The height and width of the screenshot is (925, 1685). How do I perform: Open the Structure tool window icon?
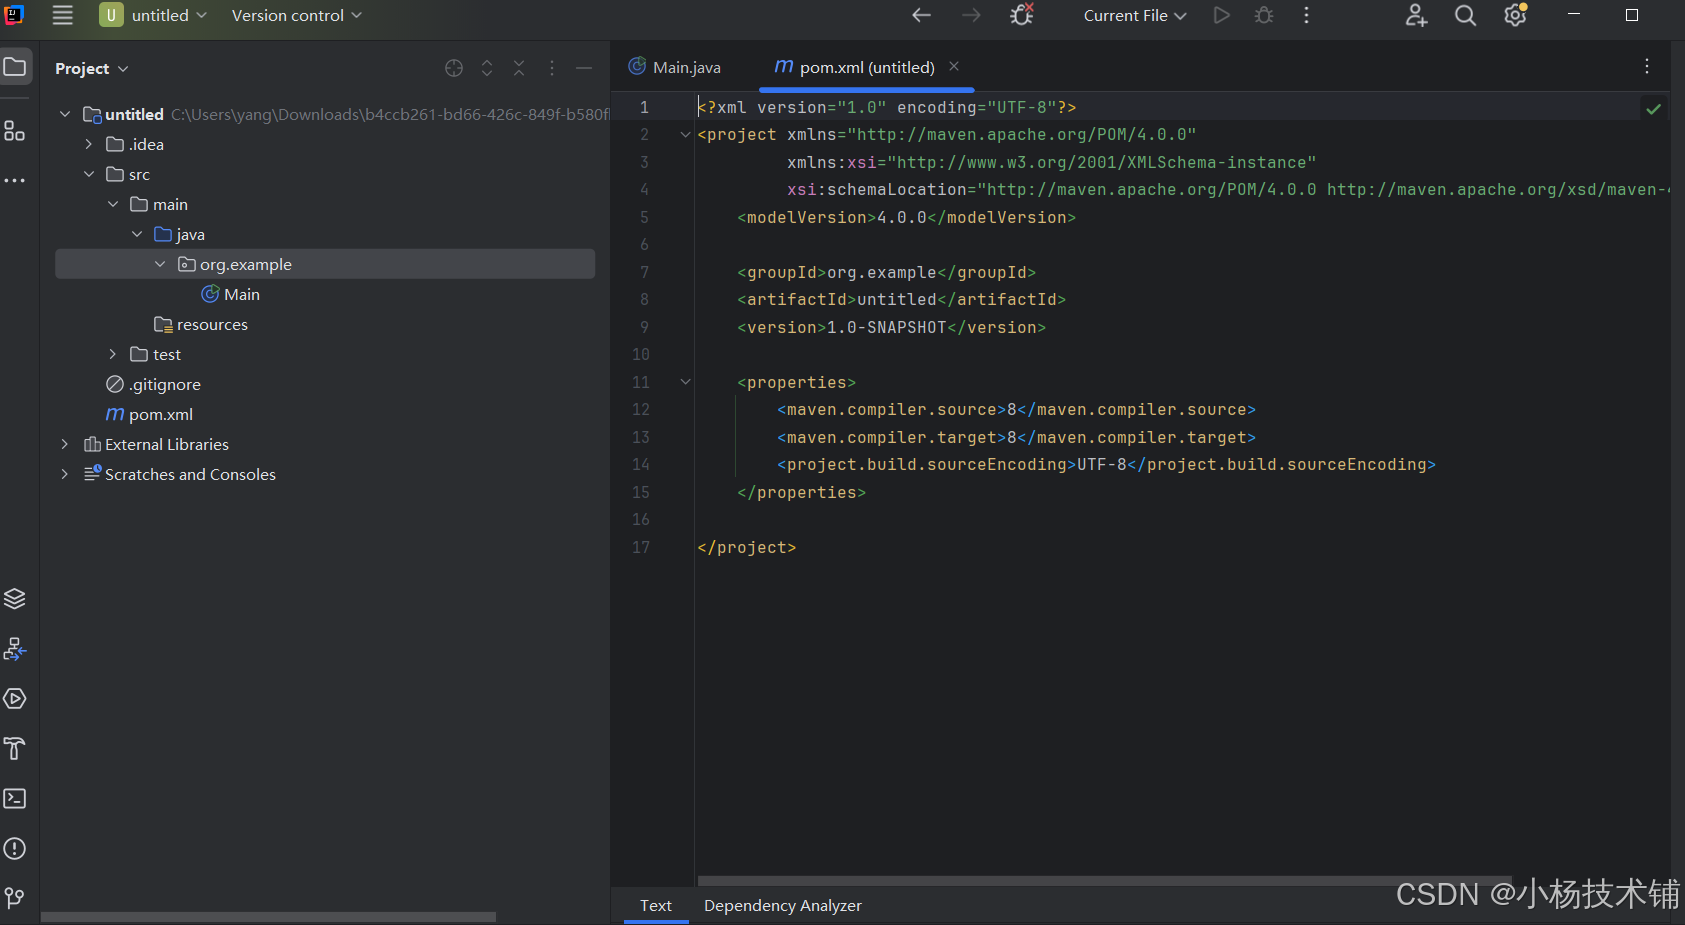click(x=15, y=131)
